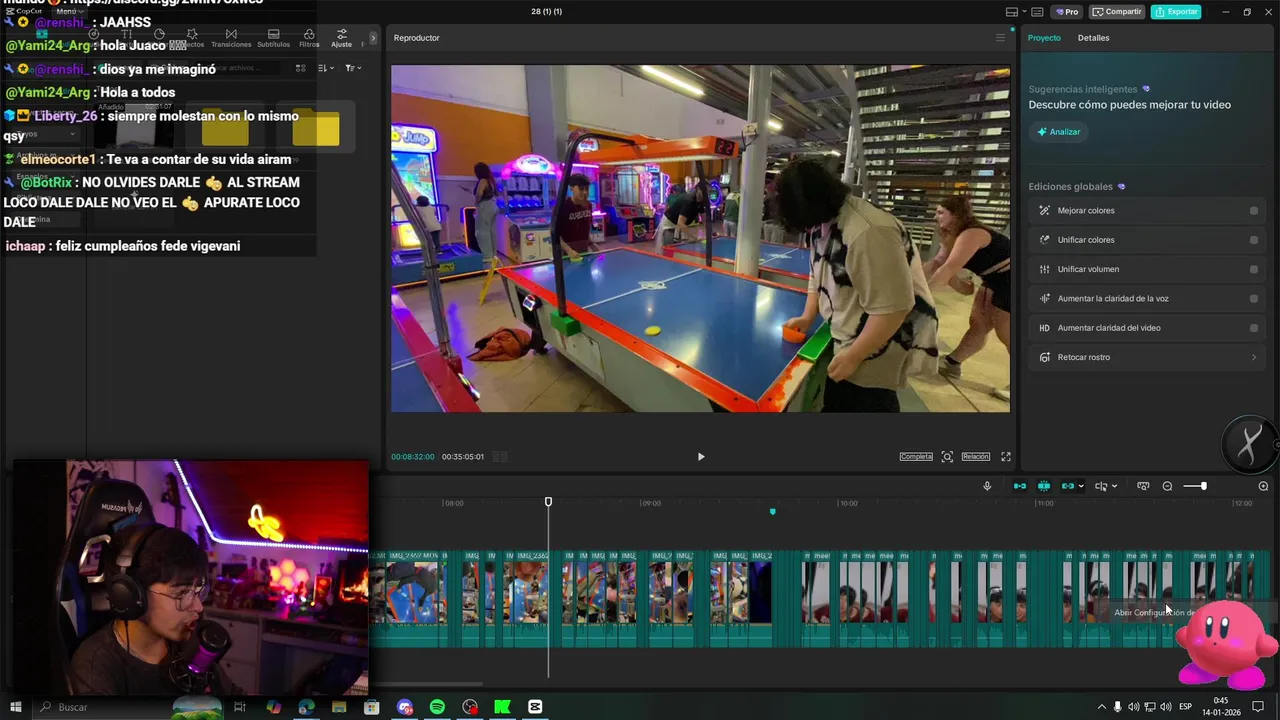The width and height of the screenshot is (1280, 720).
Task: Switch to the Proyecto tab
Action: click(1044, 38)
